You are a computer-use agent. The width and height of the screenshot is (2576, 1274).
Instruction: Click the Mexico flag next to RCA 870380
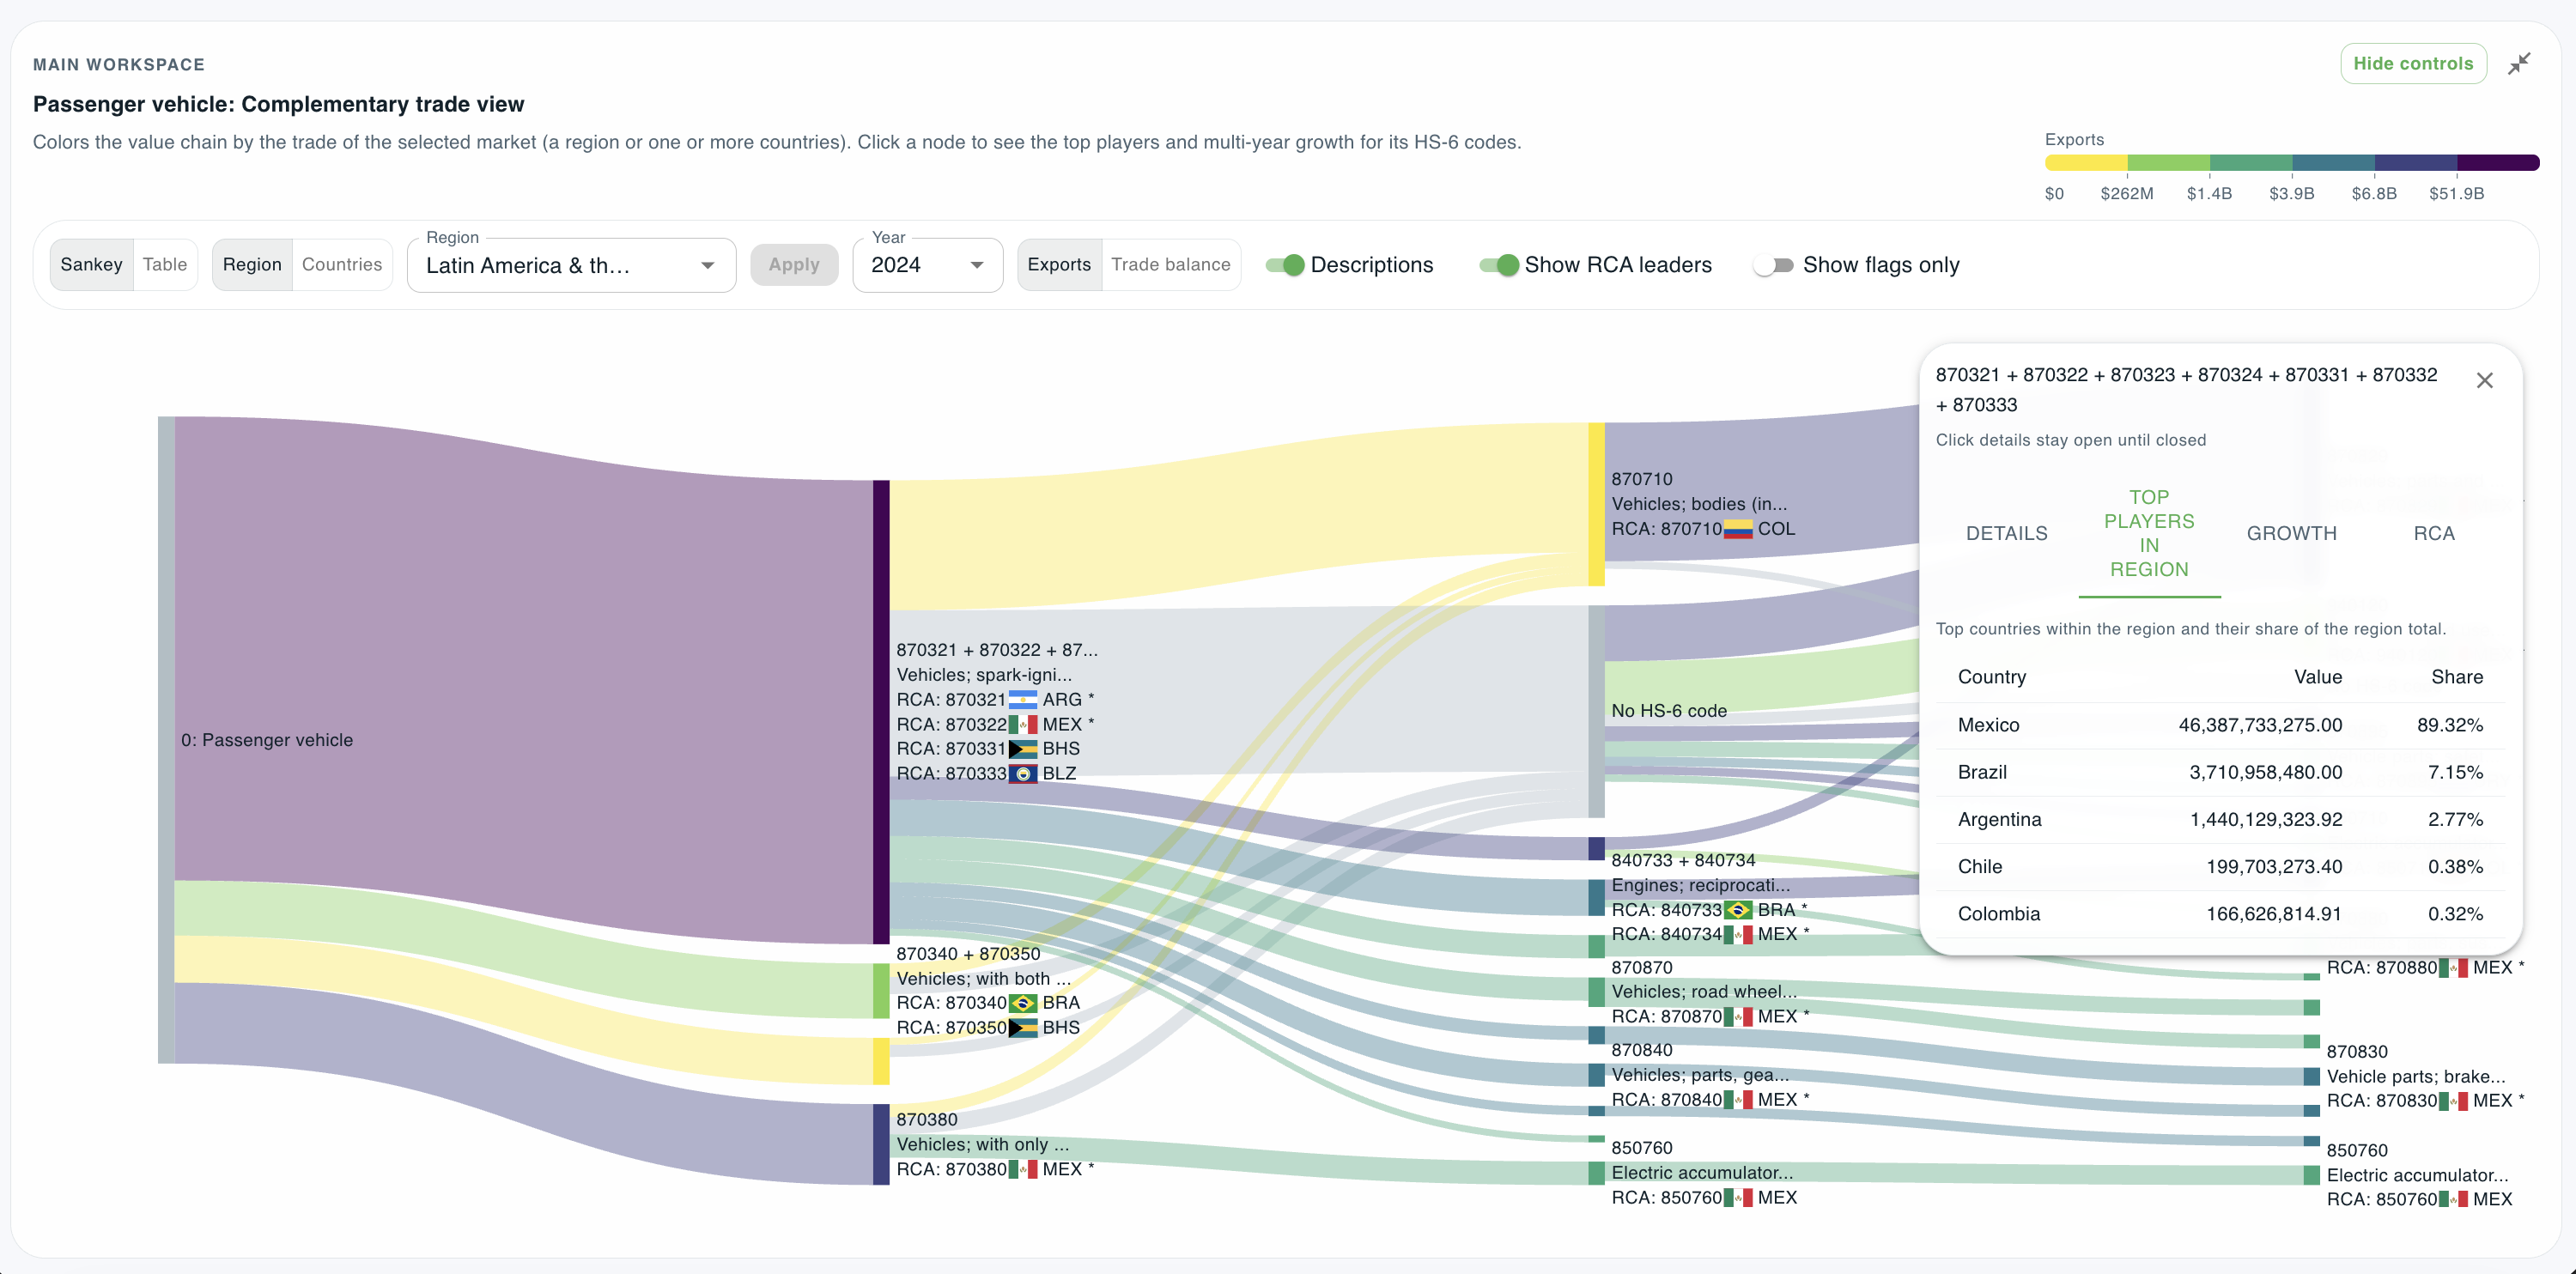coord(1023,1169)
